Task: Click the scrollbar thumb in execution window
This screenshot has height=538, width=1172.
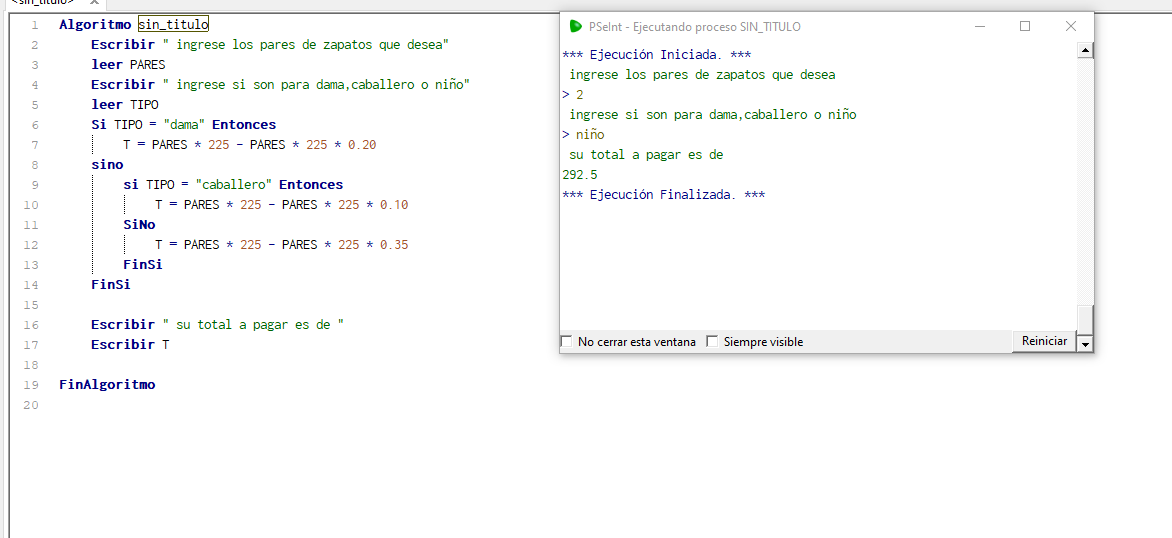Action: coord(1085,319)
